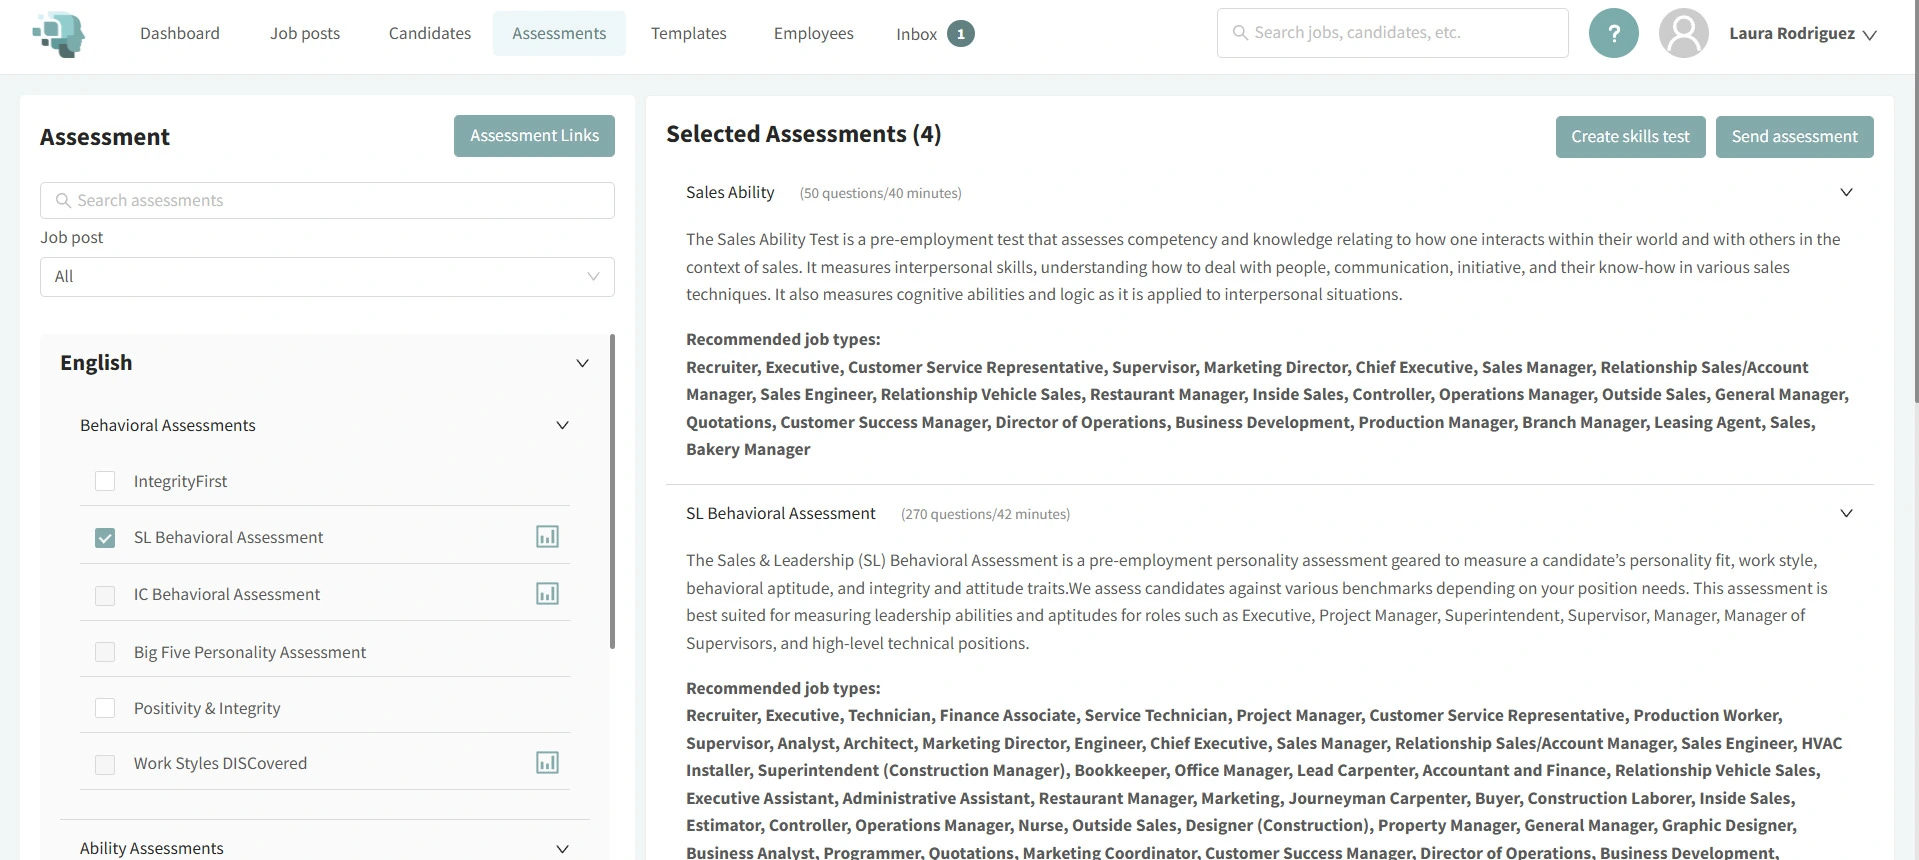
Task: Open the Job post dropdown showing All
Action: click(327, 277)
